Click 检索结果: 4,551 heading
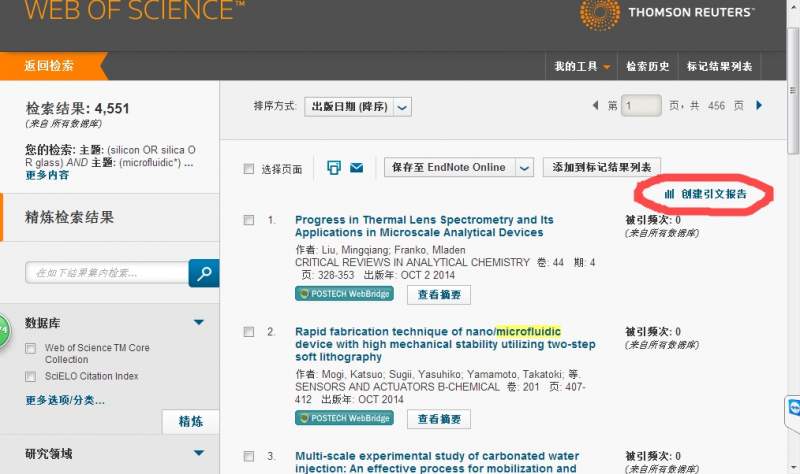Image resolution: width=800 pixels, height=474 pixels. (x=77, y=108)
